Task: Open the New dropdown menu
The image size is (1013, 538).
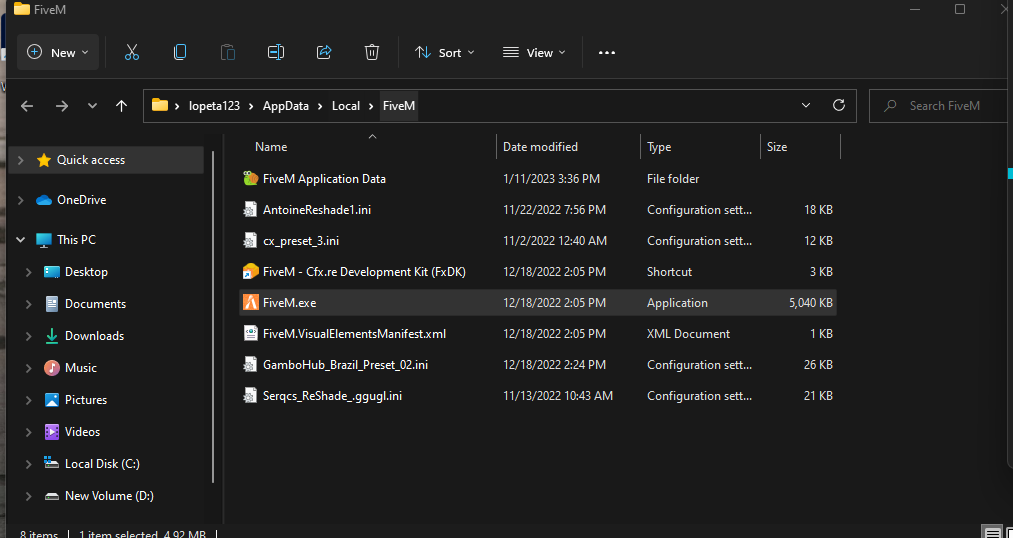Action: coord(57,52)
